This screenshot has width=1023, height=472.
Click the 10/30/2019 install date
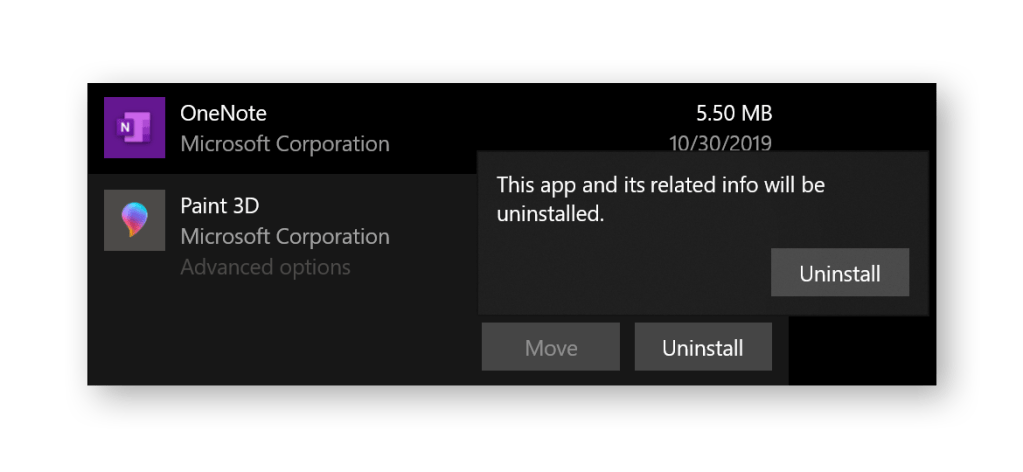[720, 143]
